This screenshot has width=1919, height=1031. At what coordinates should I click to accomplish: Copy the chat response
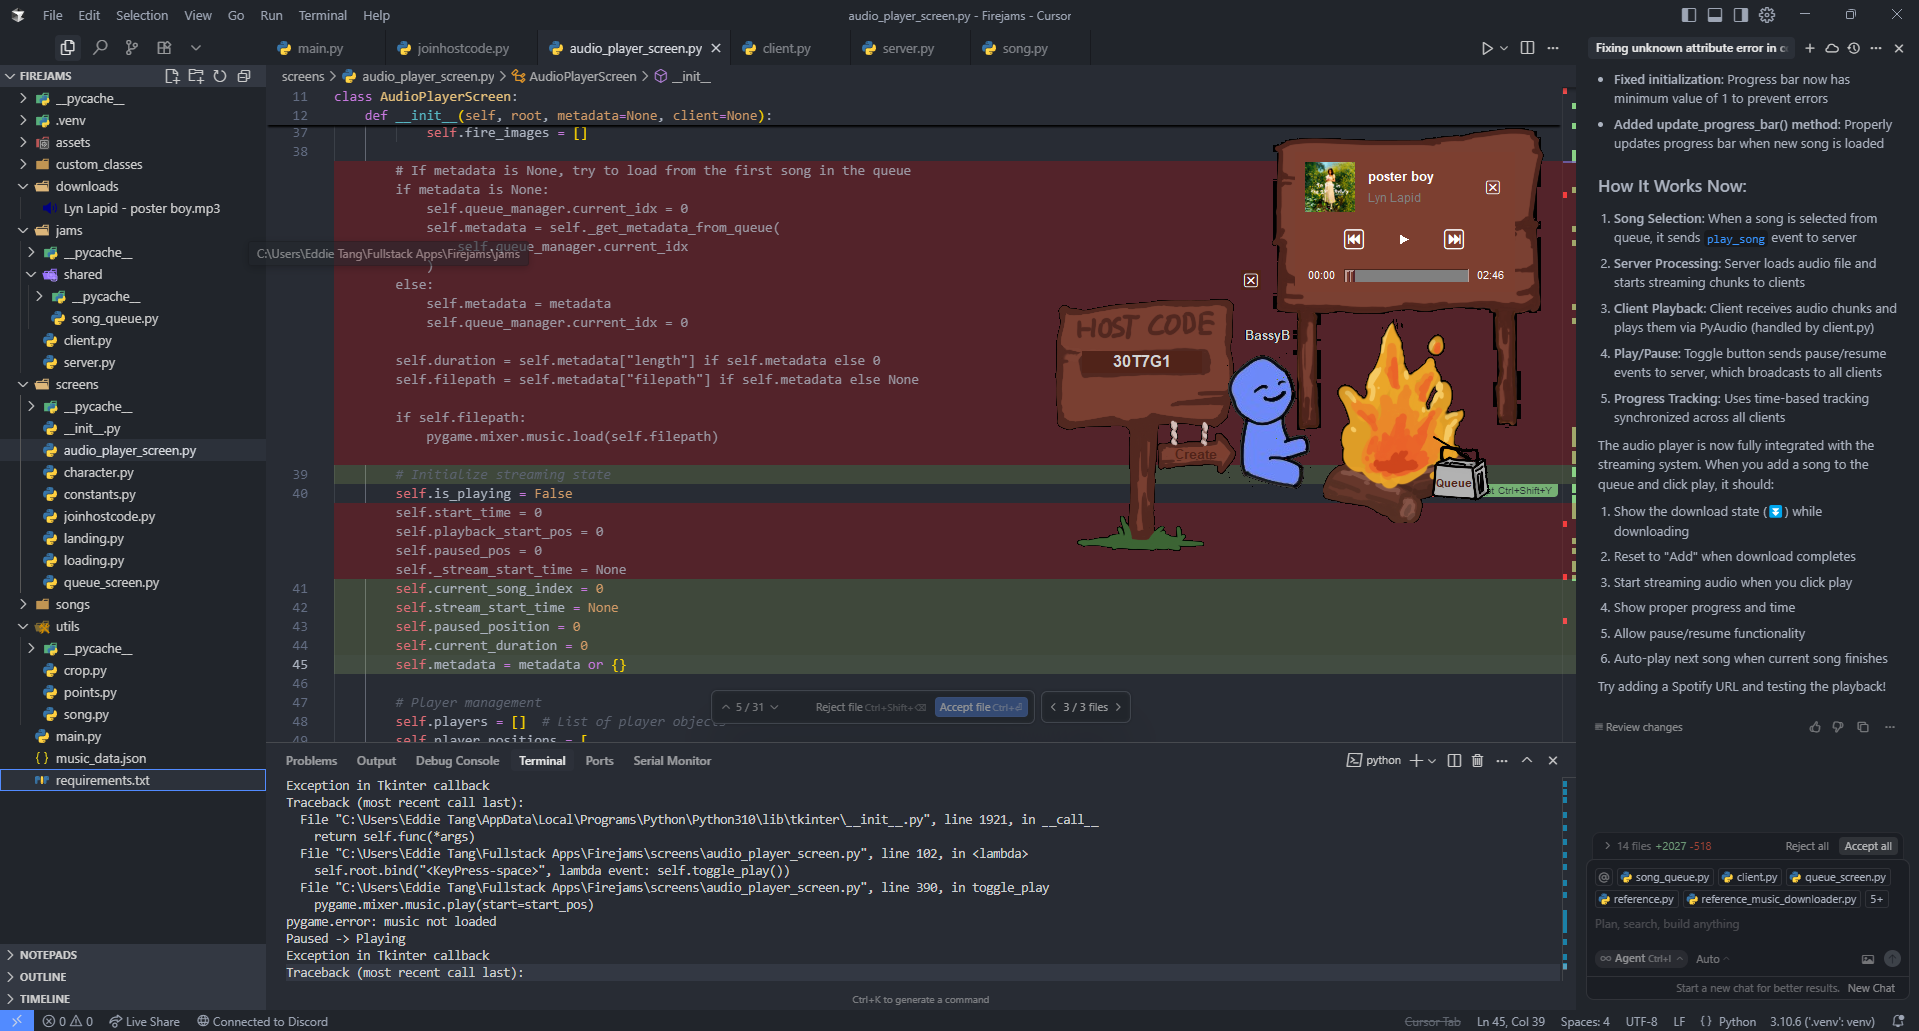click(1863, 727)
